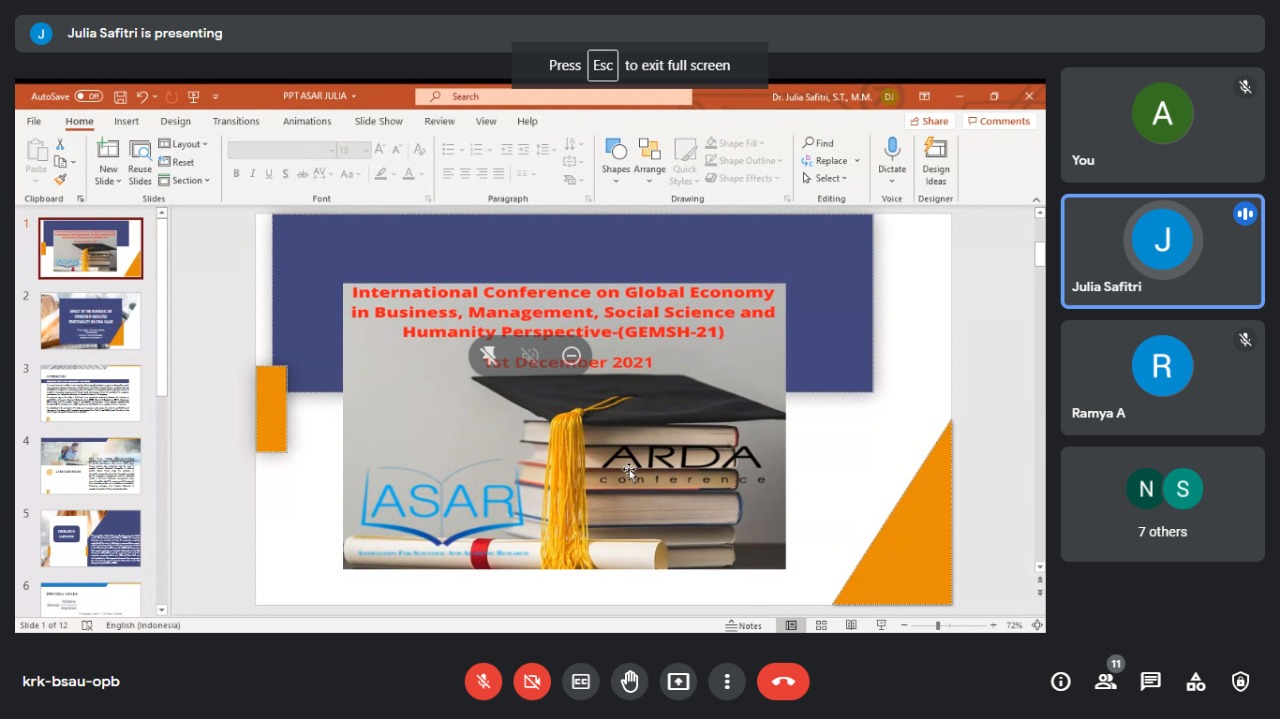Select the Julia Safitri participant tile
The width and height of the screenshot is (1280, 719).
pyautogui.click(x=1162, y=251)
